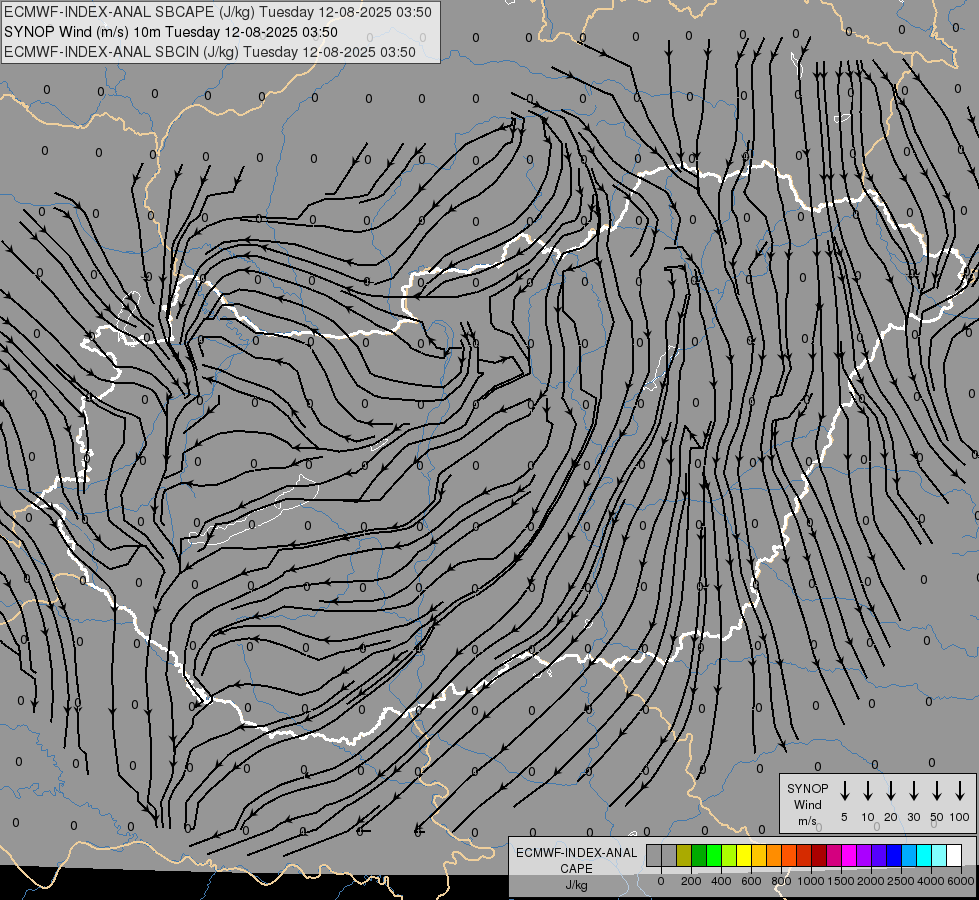Click the 1000 tick value on CAPE scale

pyautogui.click(x=810, y=881)
